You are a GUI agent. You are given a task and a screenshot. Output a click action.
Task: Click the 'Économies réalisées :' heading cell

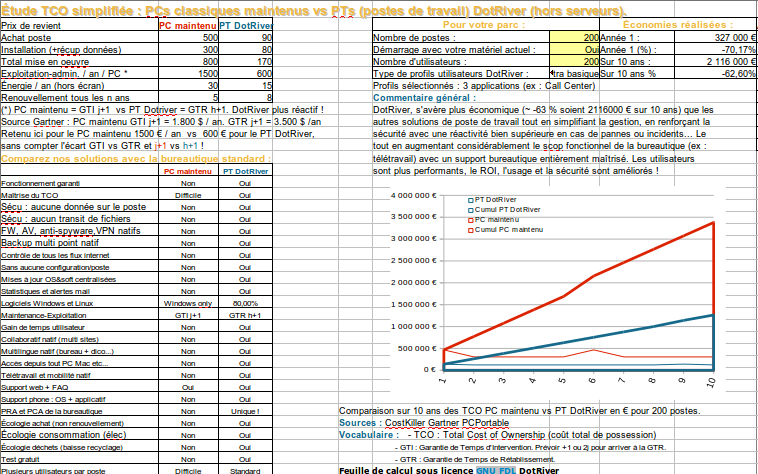pyautogui.click(x=678, y=25)
